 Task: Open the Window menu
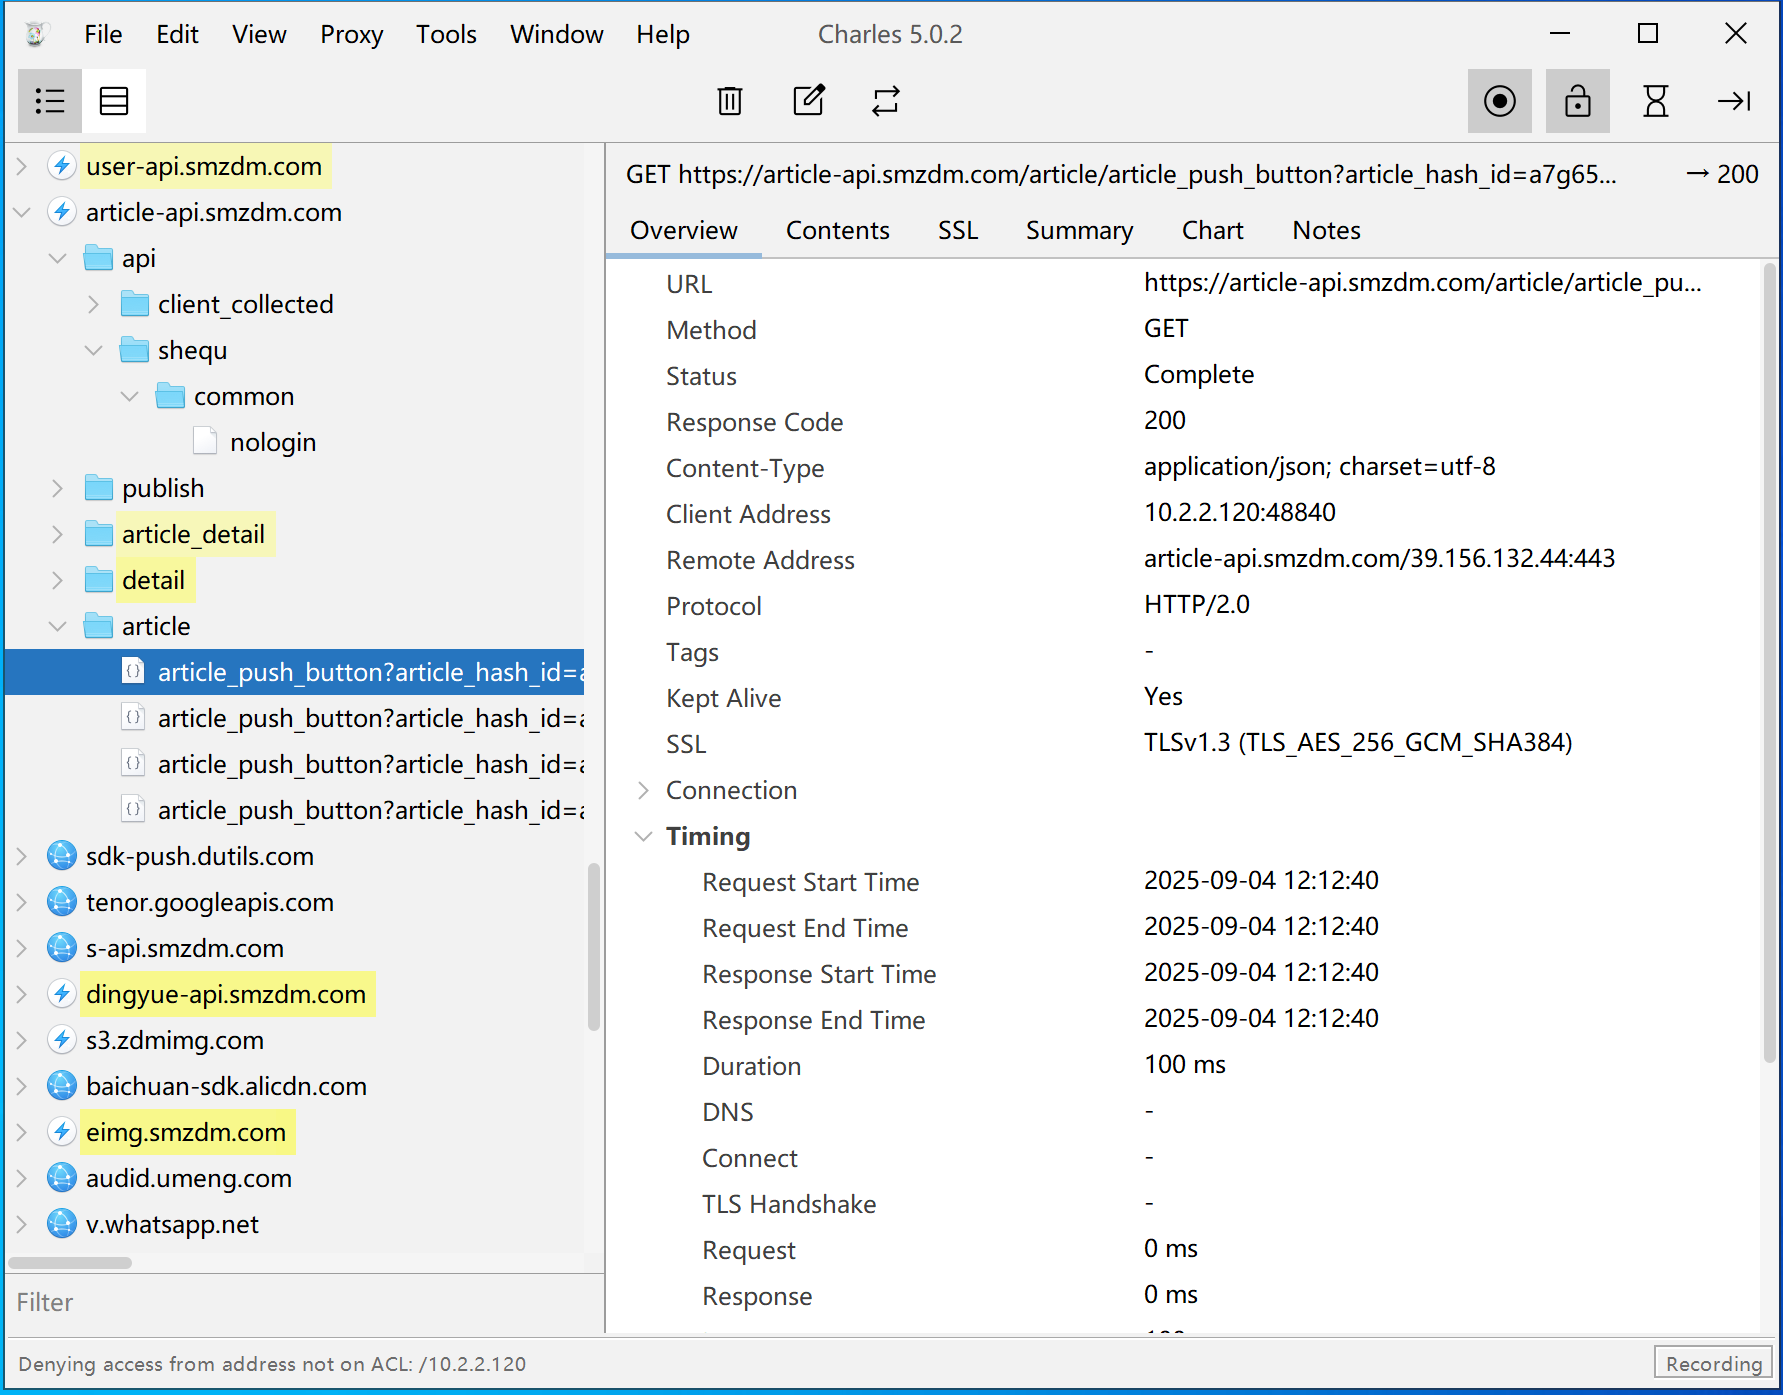pyautogui.click(x=556, y=34)
